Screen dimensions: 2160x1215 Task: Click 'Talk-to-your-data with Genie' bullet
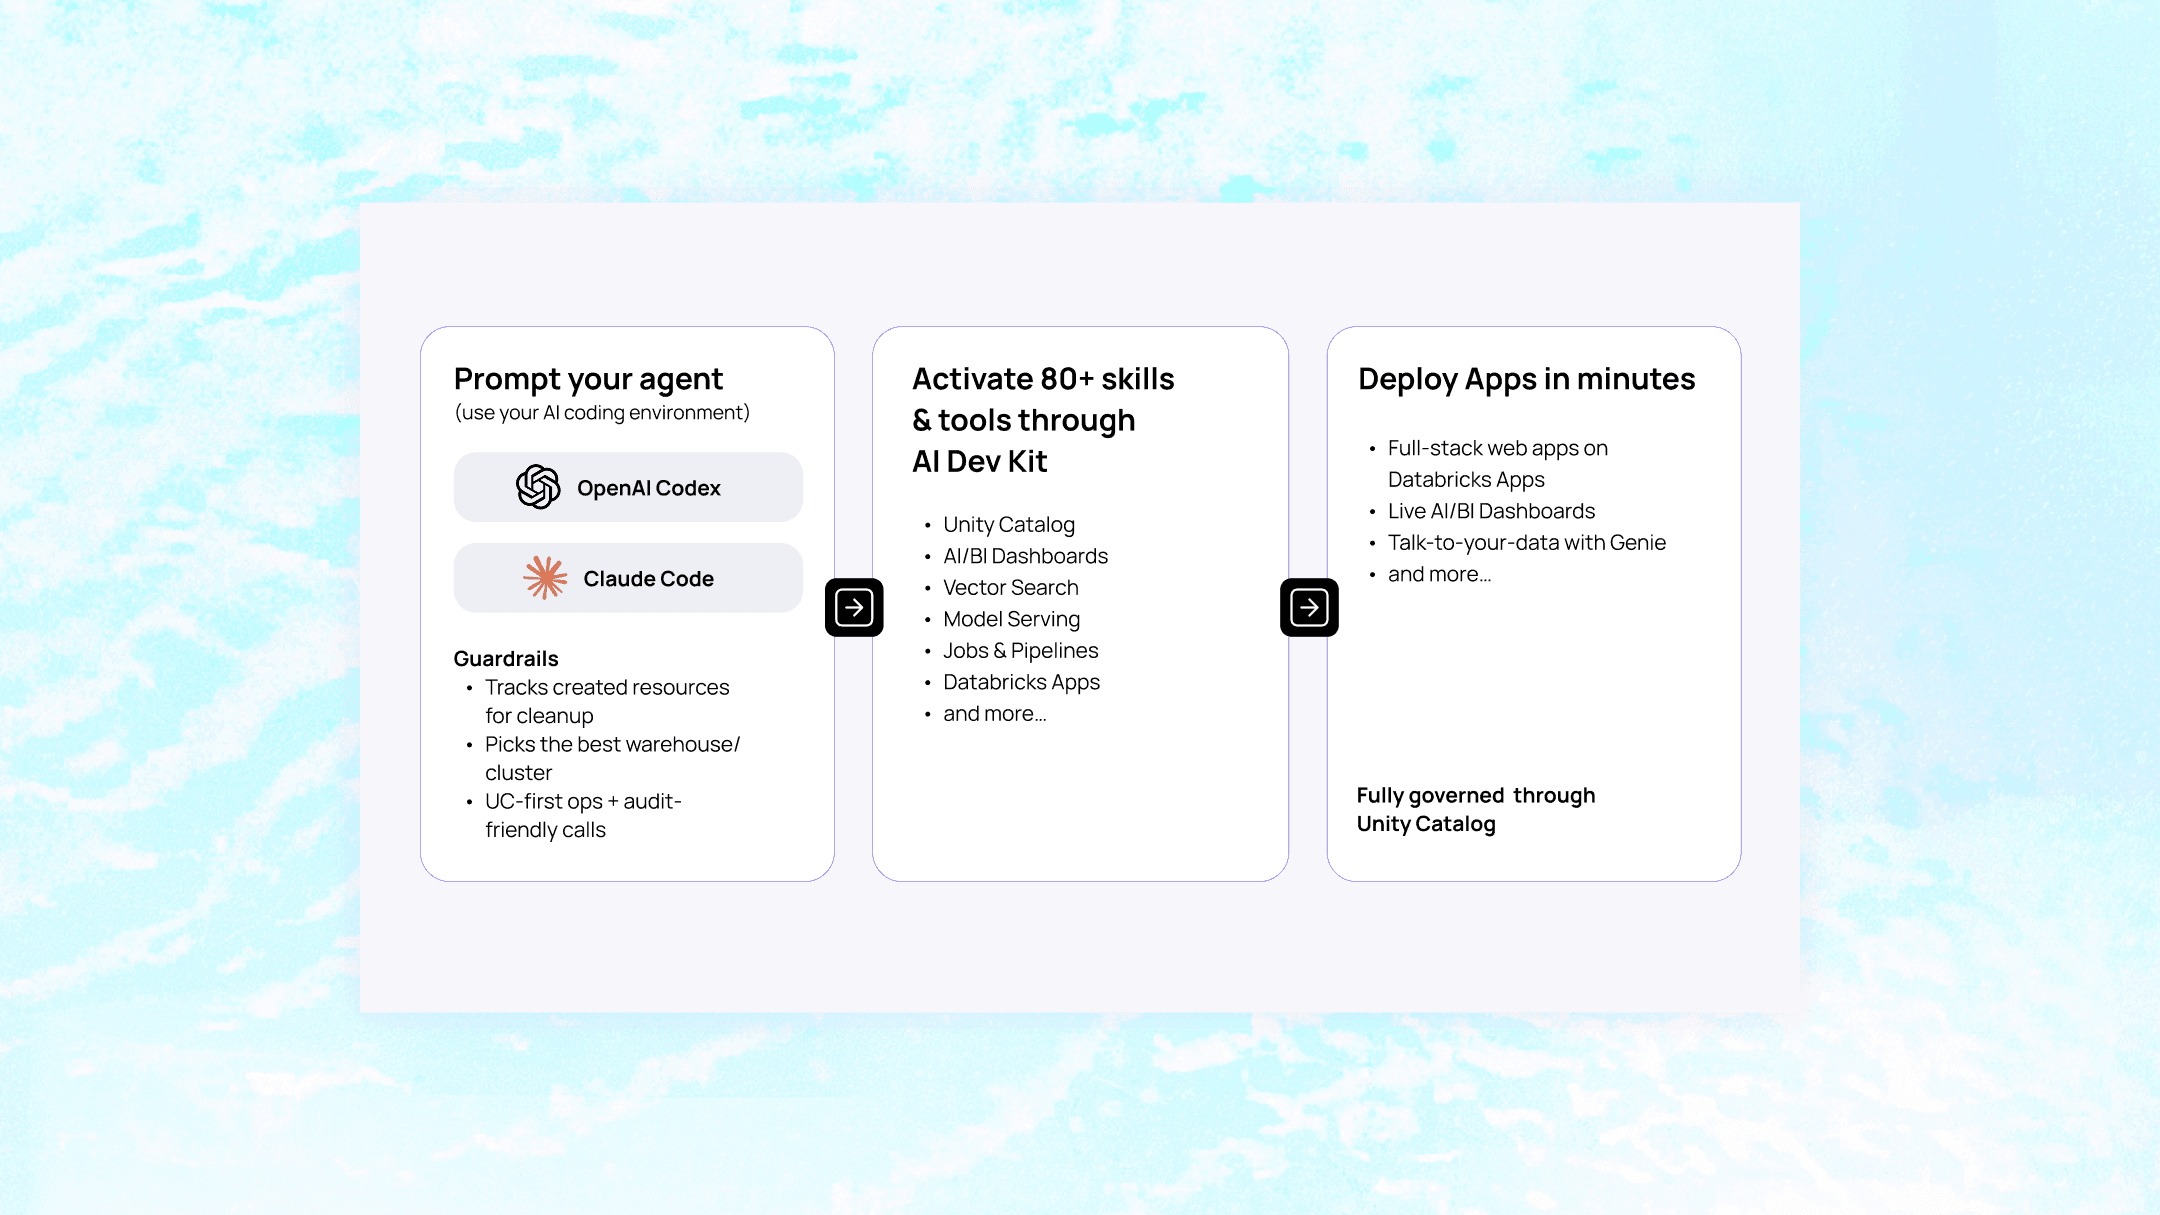(x=1526, y=542)
